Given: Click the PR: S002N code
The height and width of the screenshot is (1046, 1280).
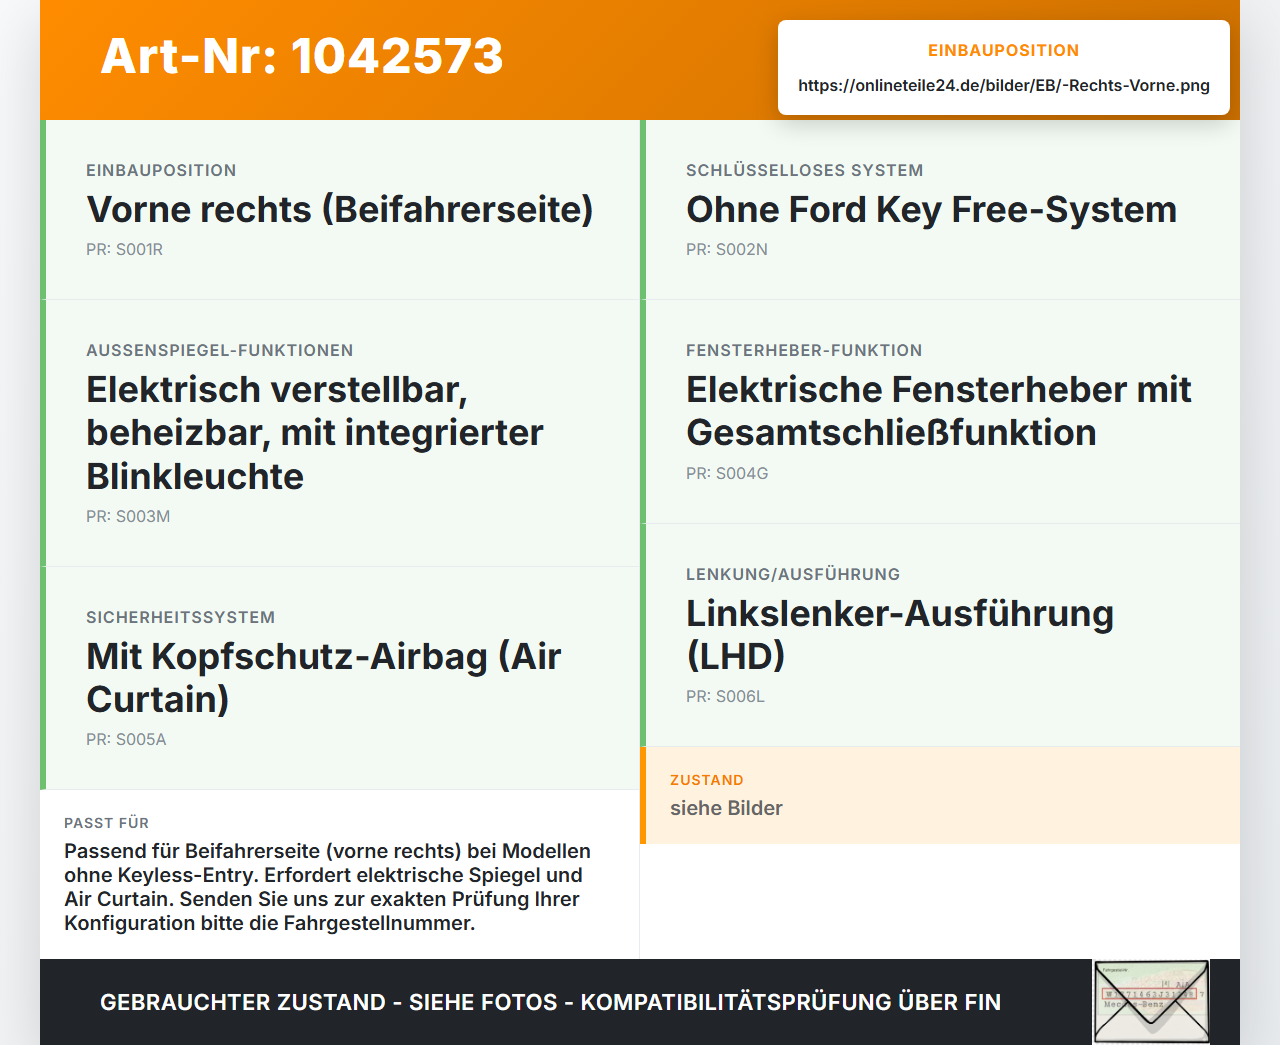Looking at the screenshot, I should coord(727,249).
